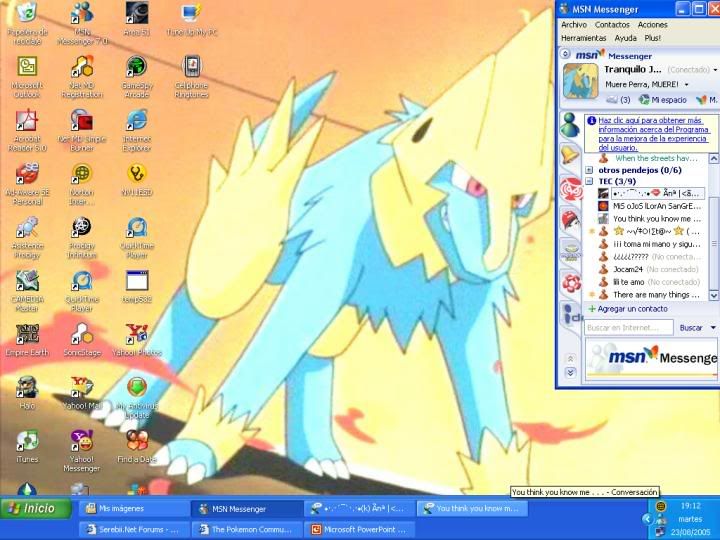Click Mi espacio link

(x=663, y=100)
